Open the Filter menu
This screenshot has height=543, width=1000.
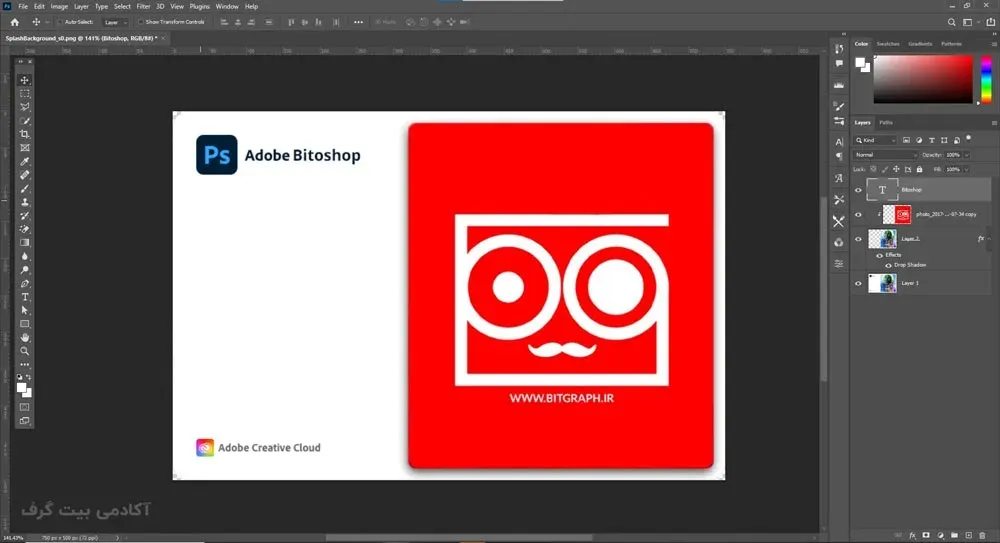[143, 6]
